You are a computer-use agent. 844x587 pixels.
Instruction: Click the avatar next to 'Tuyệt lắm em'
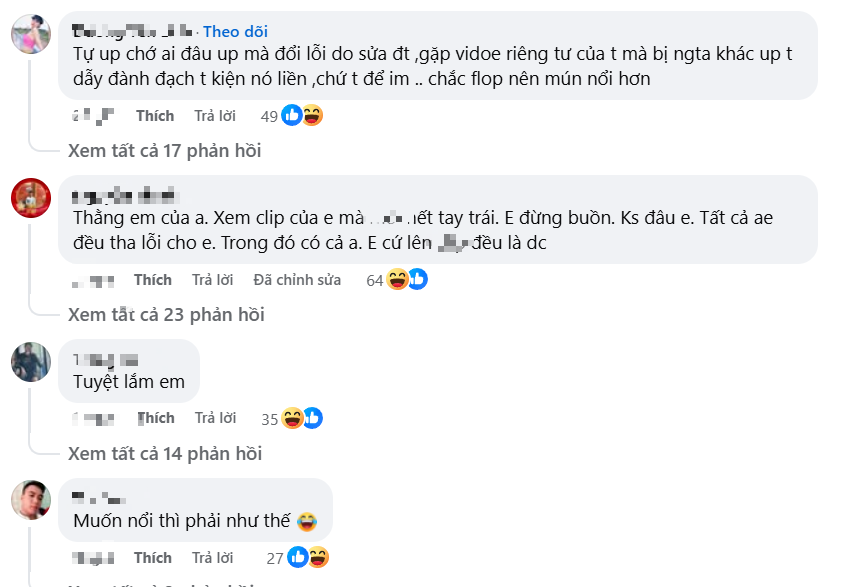pos(30,360)
